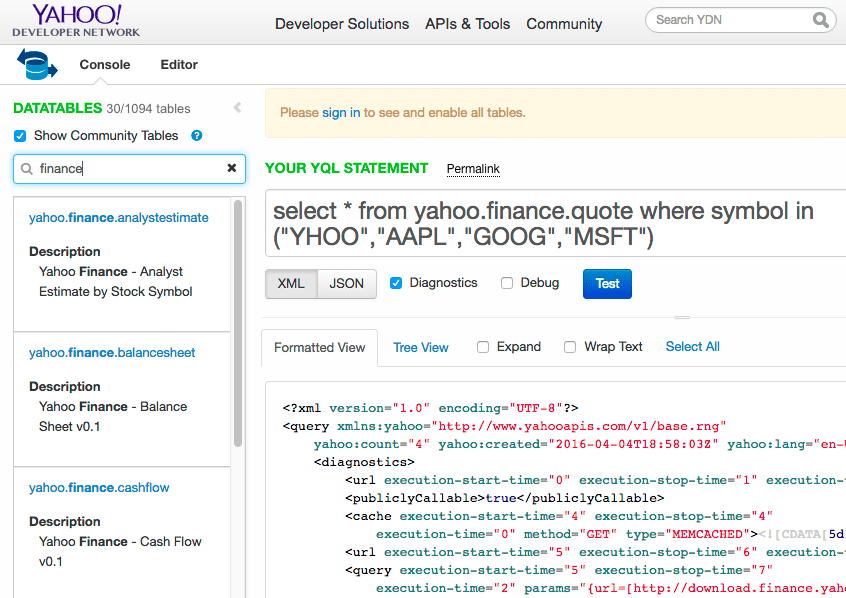The image size is (846, 598).
Task: Check the Expand option above the results
Action: pyautogui.click(x=482, y=346)
